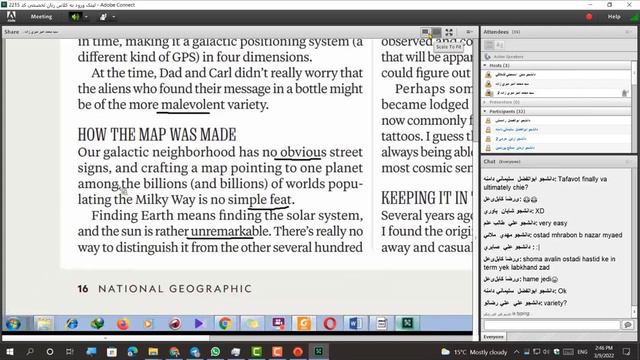Screen dimensions: 640x360
Task: Click the chat message 'variety?'
Action: click(x=555, y=303)
